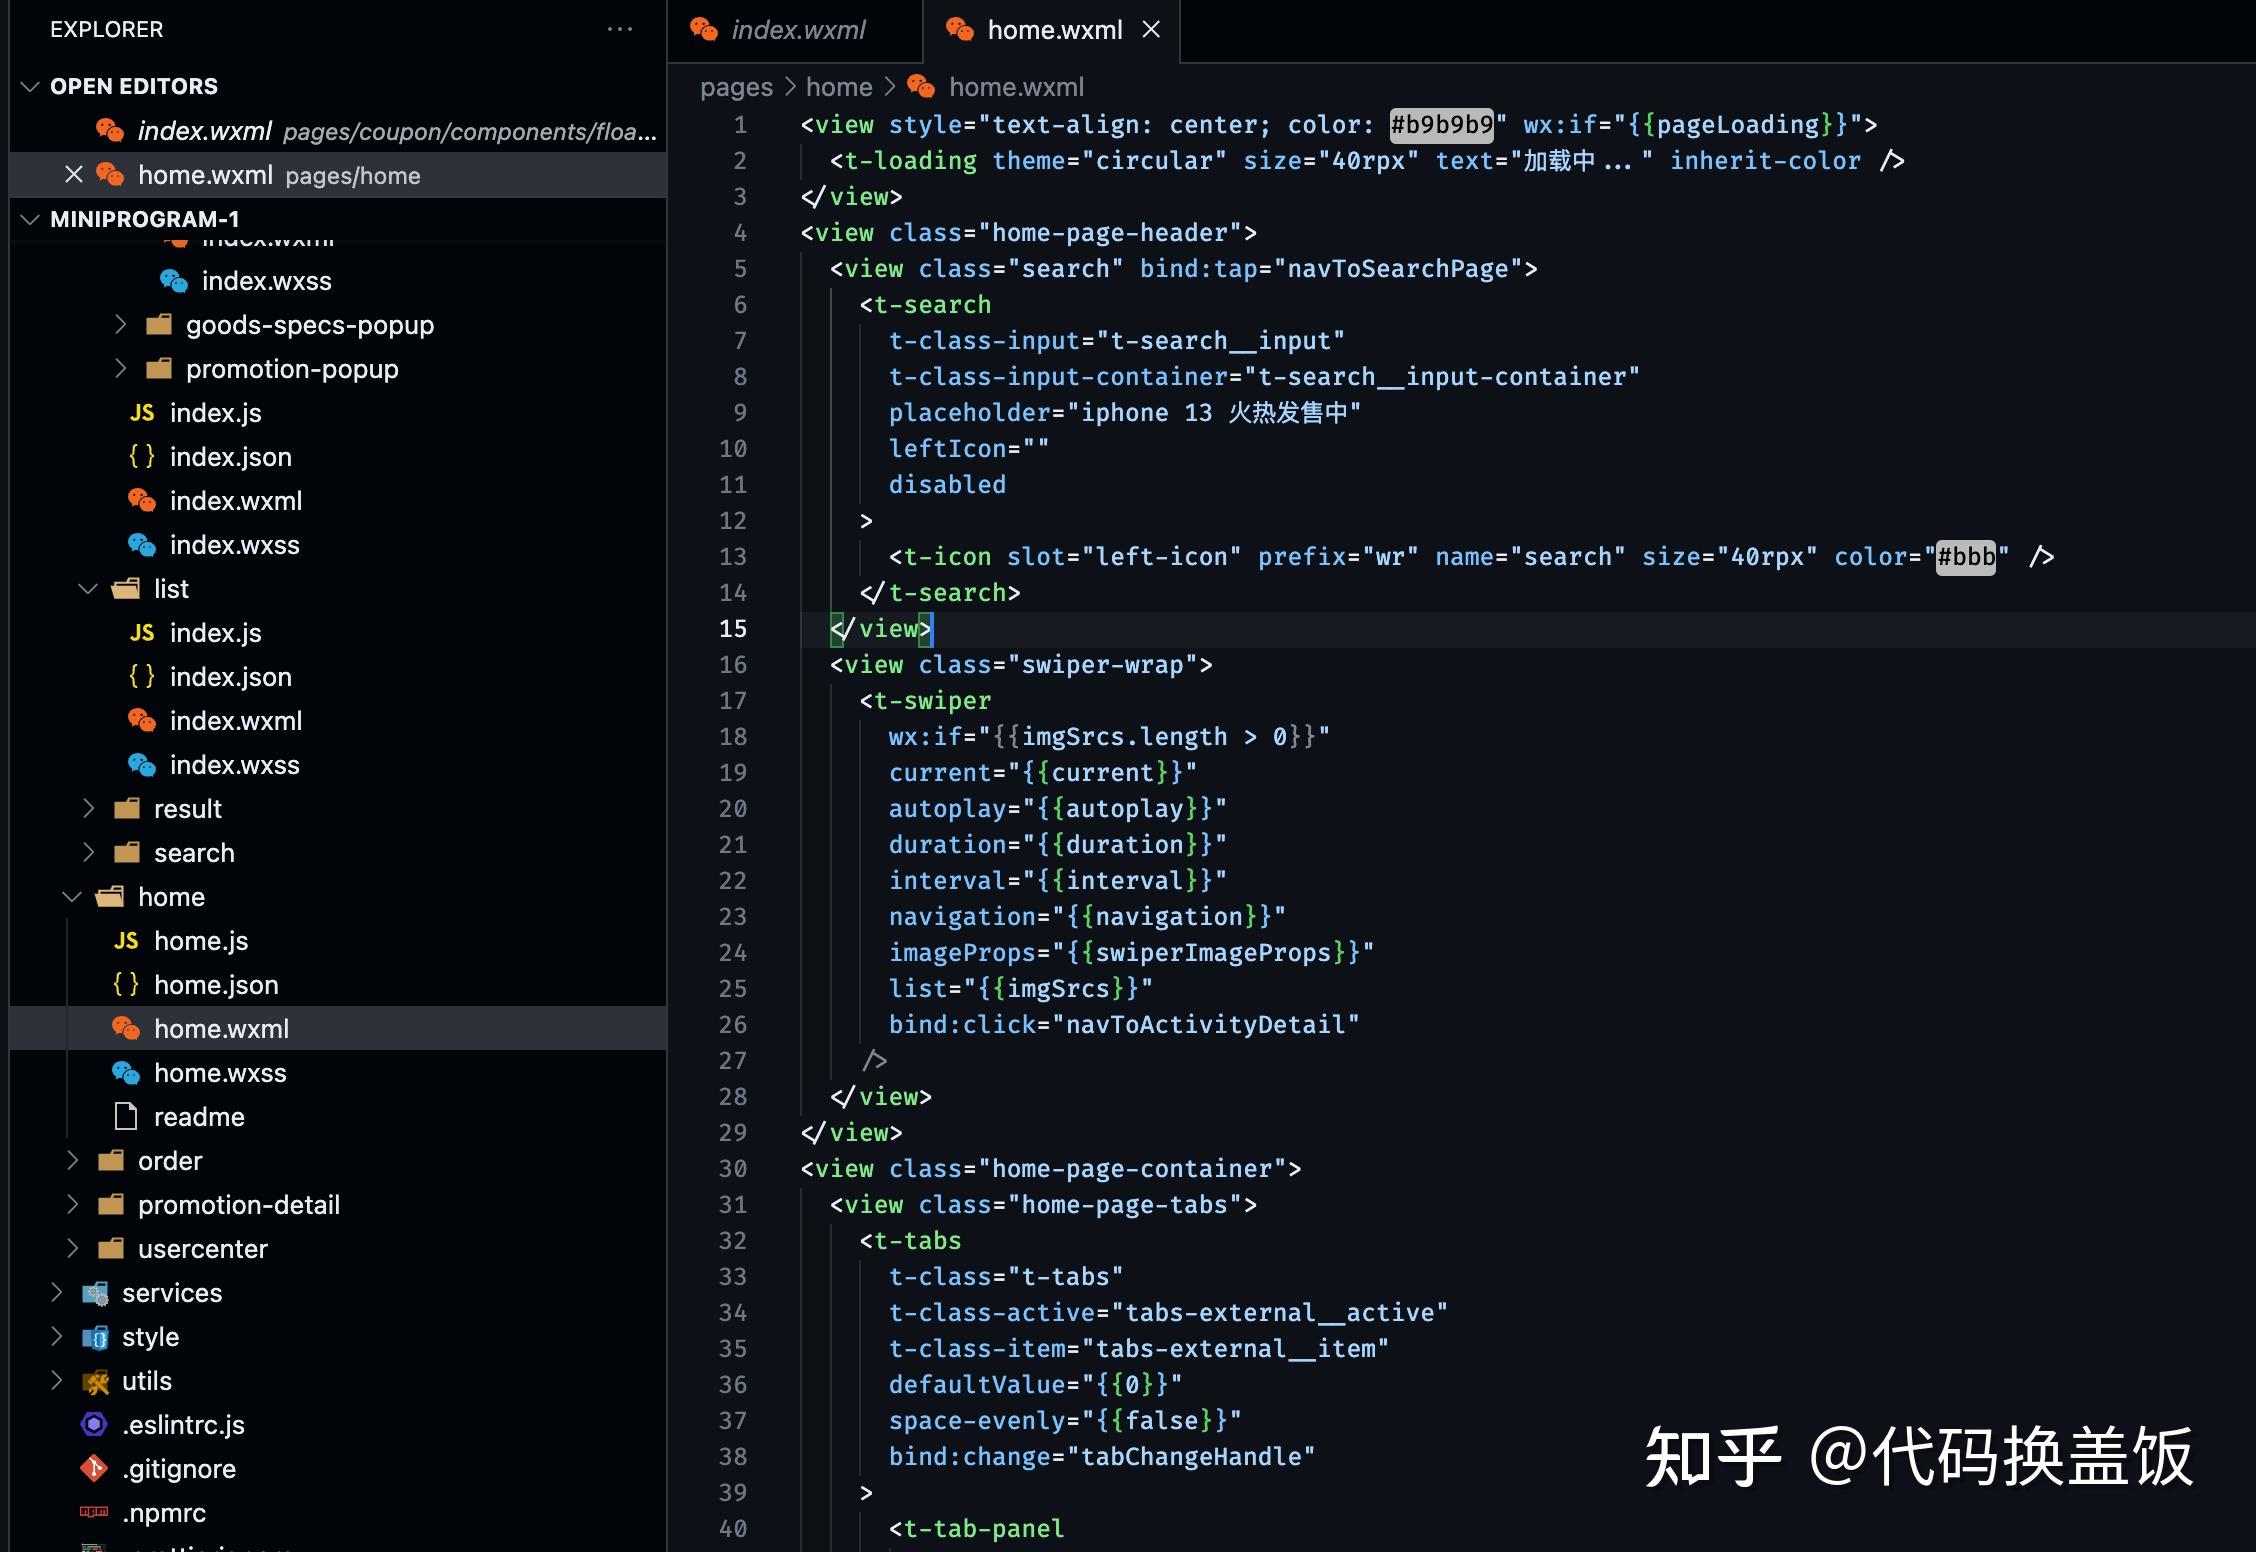The width and height of the screenshot is (2256, 1552).
Task: Open the OPEN EDITORS section
Action: click(137, 82)
